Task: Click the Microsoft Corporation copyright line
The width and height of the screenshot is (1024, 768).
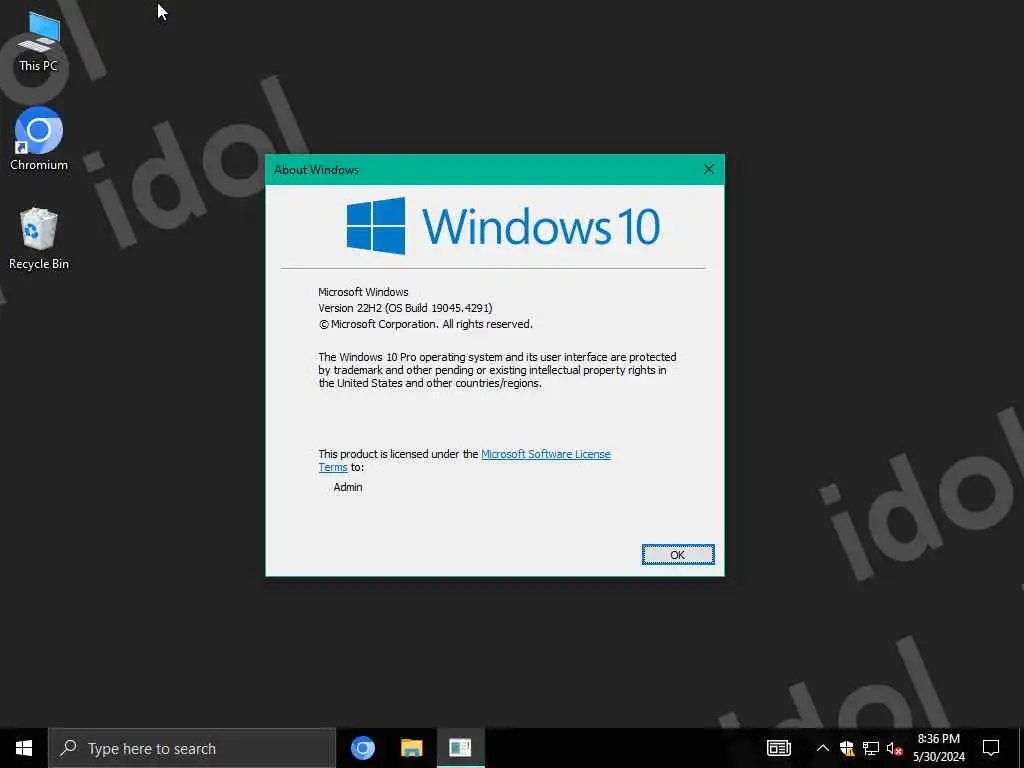Action: 426,324
